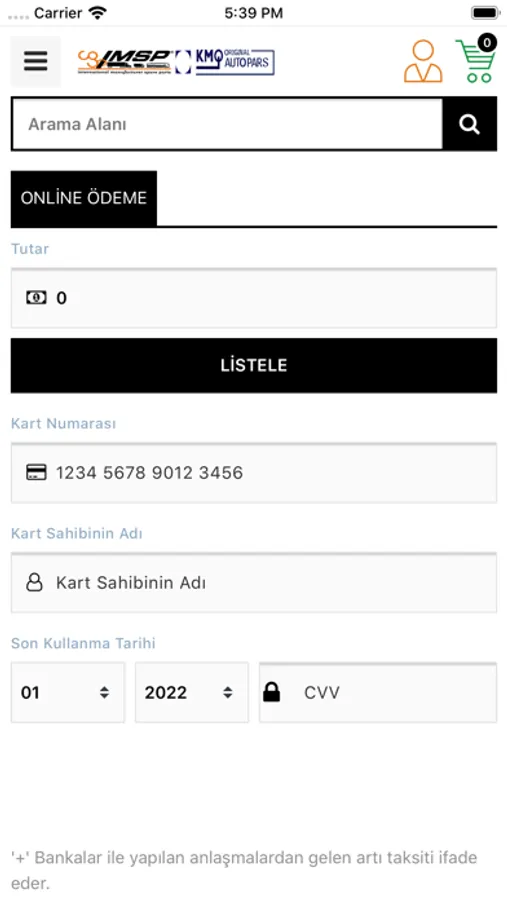
Task: Tap the cash icon in Tutar field
Action: point(36,297)
